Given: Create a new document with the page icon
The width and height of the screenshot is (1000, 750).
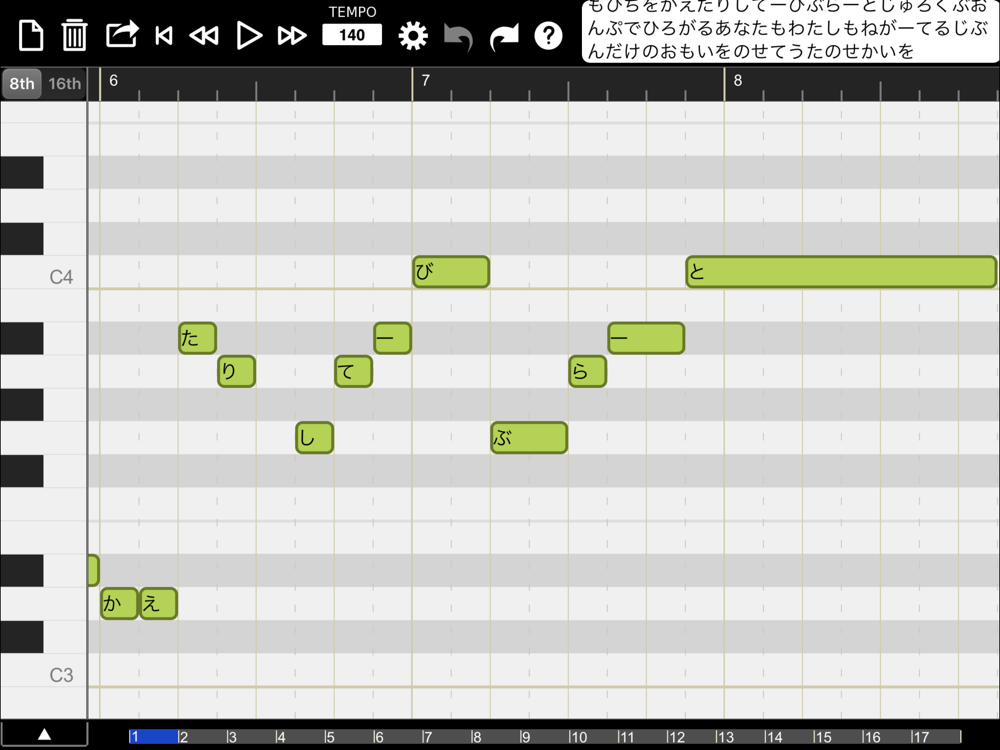Looking at the screenshot, I should pos(31,35).
